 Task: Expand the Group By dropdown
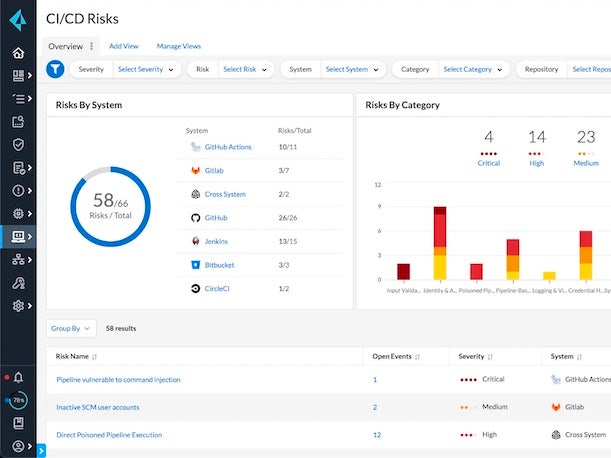70,328
